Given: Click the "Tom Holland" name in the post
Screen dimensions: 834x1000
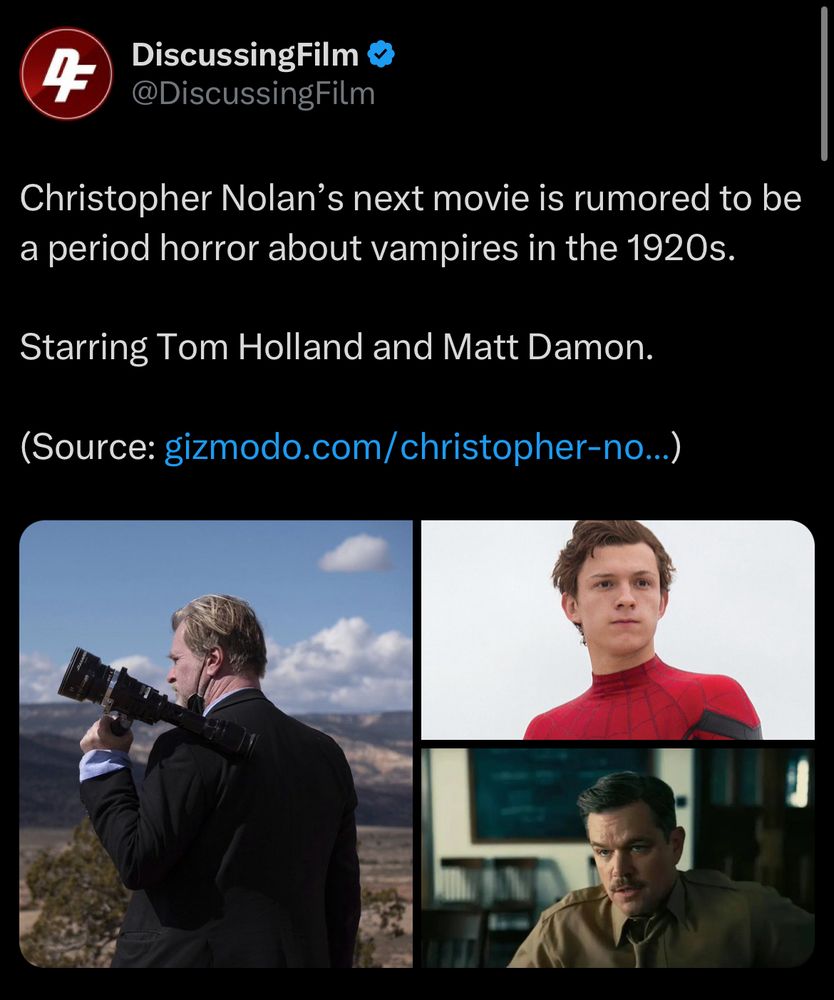Looking at the screenshot, I should tap(259, 348).
